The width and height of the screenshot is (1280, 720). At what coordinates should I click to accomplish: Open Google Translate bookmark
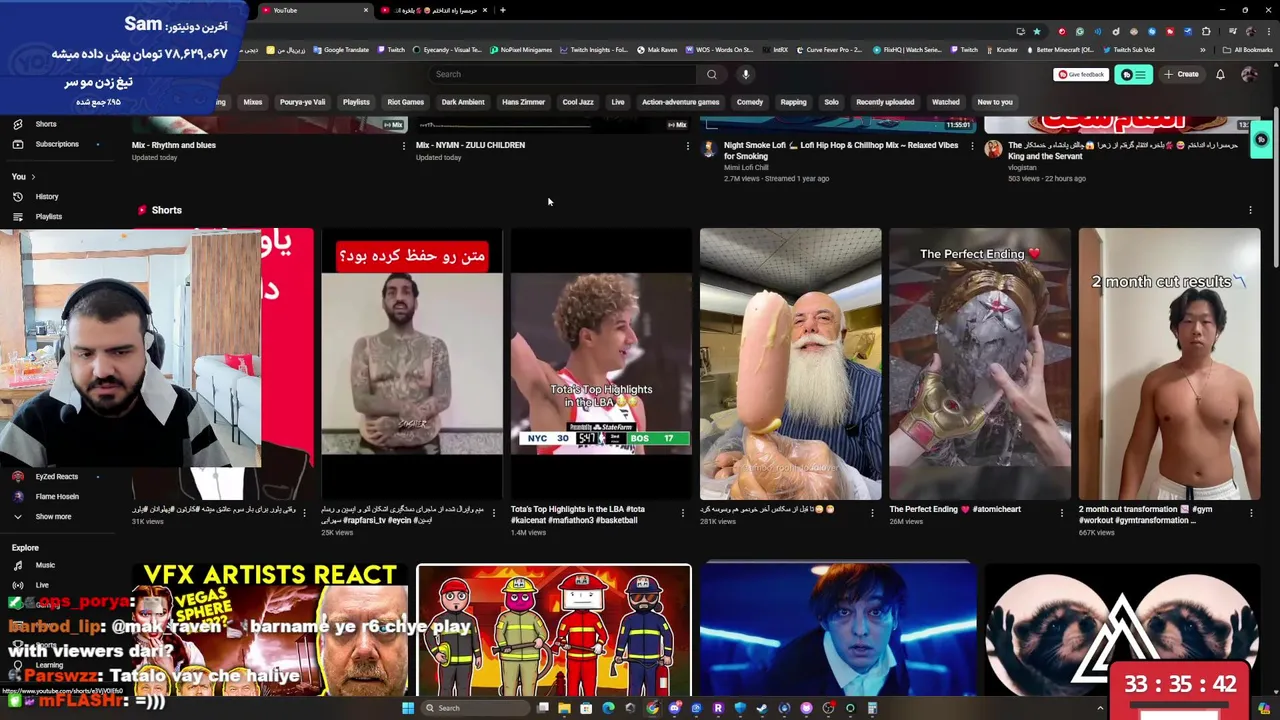click(x=340, y=50)
